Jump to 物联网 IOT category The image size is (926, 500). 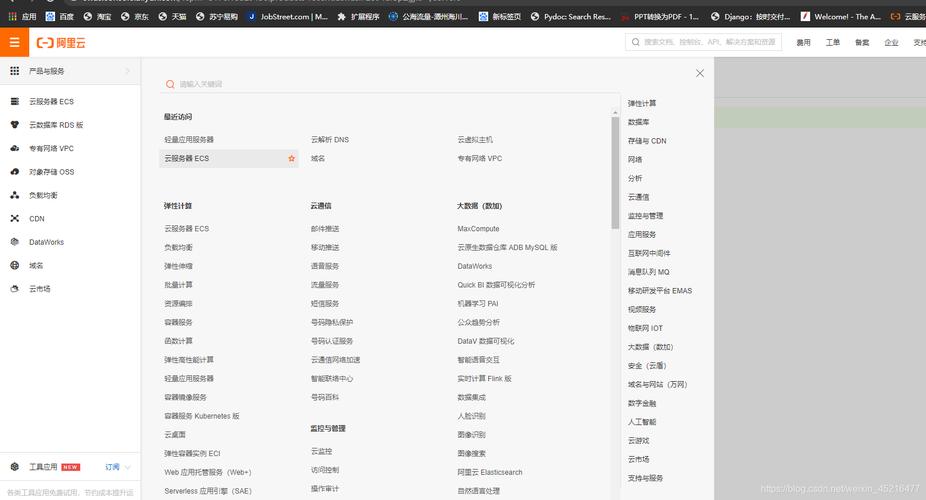[645, 328]
